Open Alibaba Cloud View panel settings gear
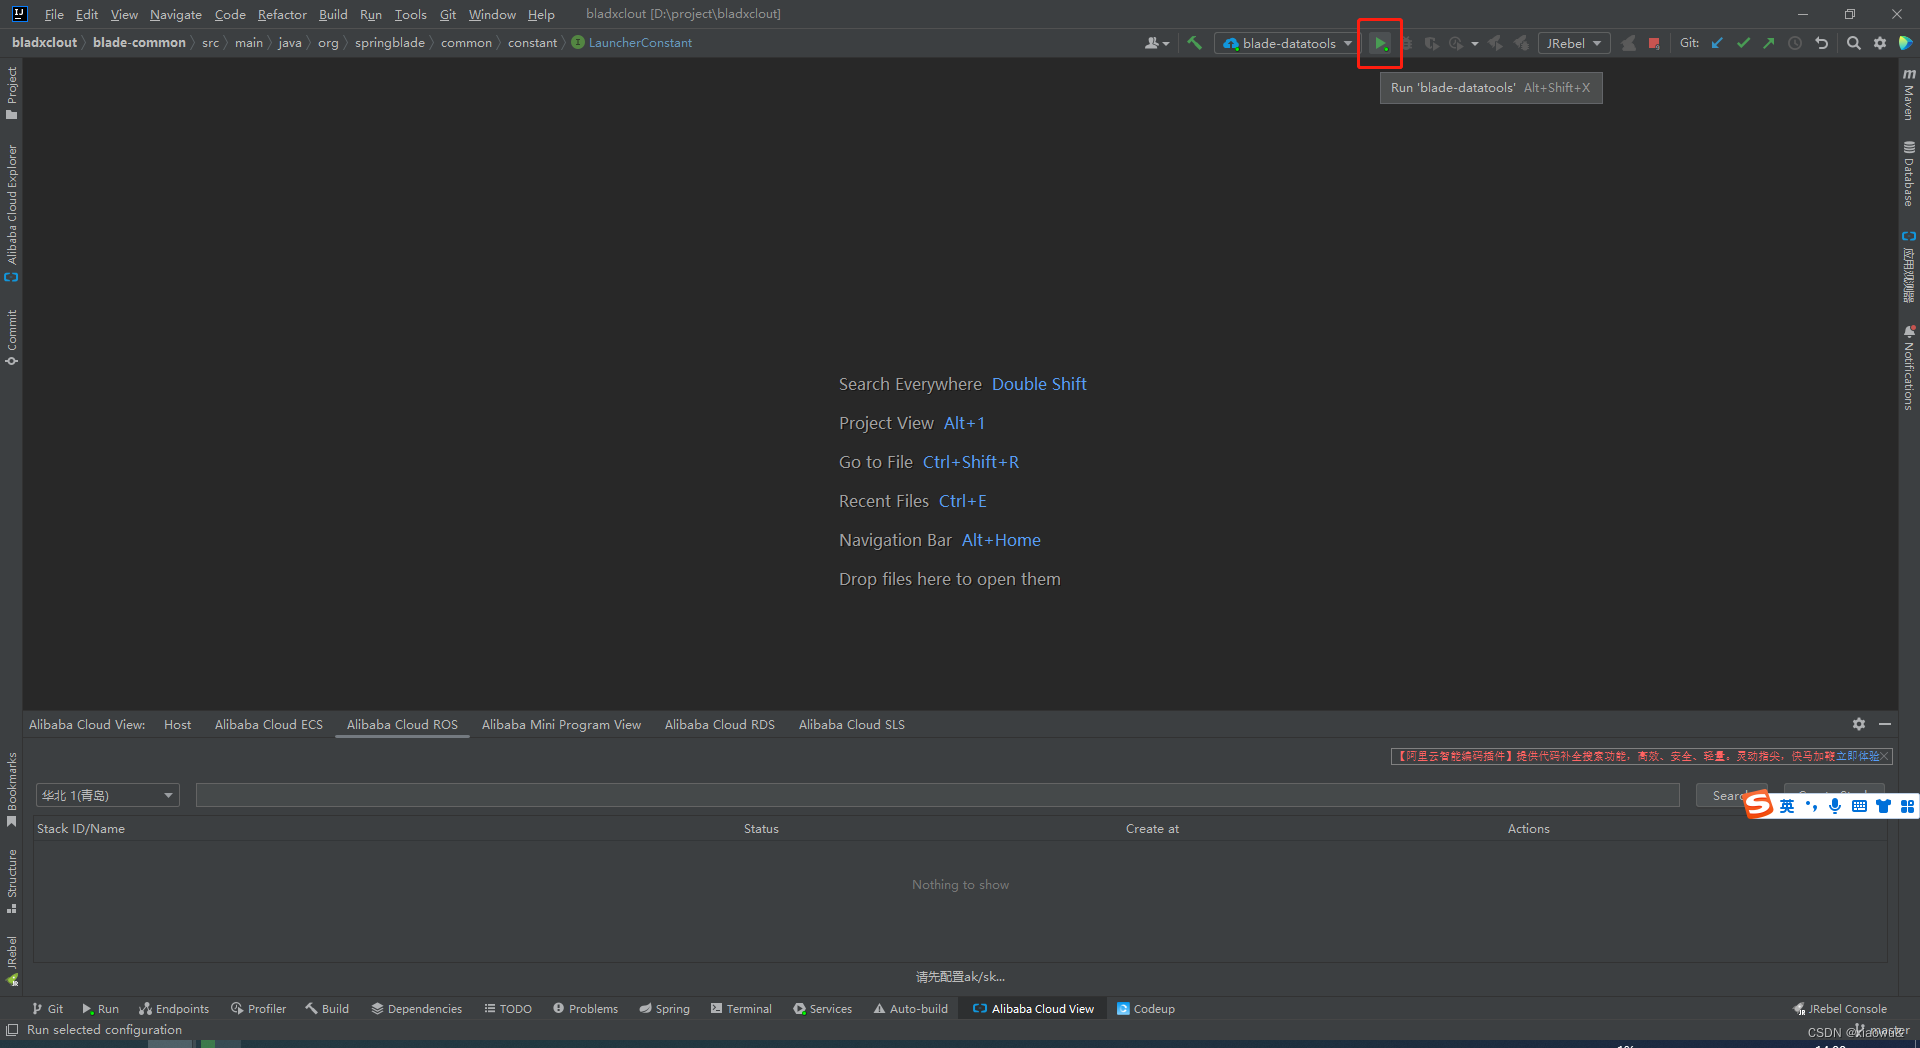The height and width of the screenshot is (1048, 1920). click(1858, 724)
